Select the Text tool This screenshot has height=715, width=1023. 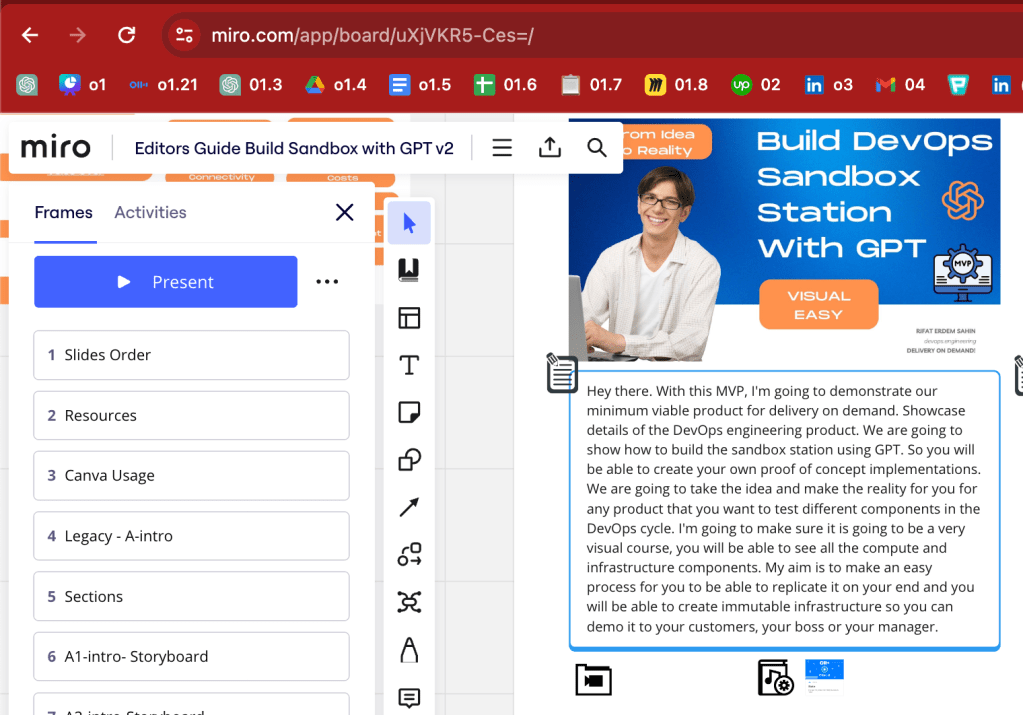[x=409, y=365]
